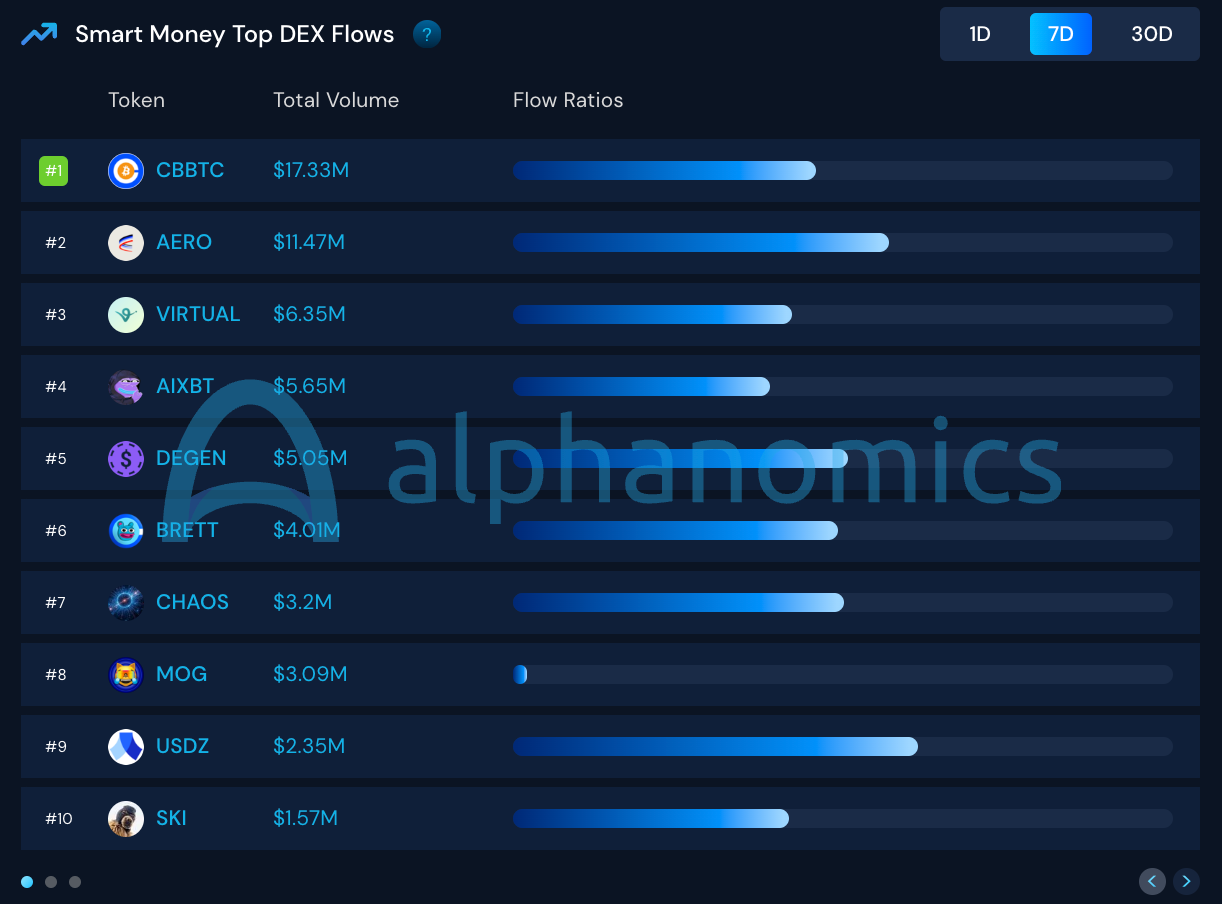Click the $11.47M volume value
Screen dimensions: 1222x904
coord(309,243)
